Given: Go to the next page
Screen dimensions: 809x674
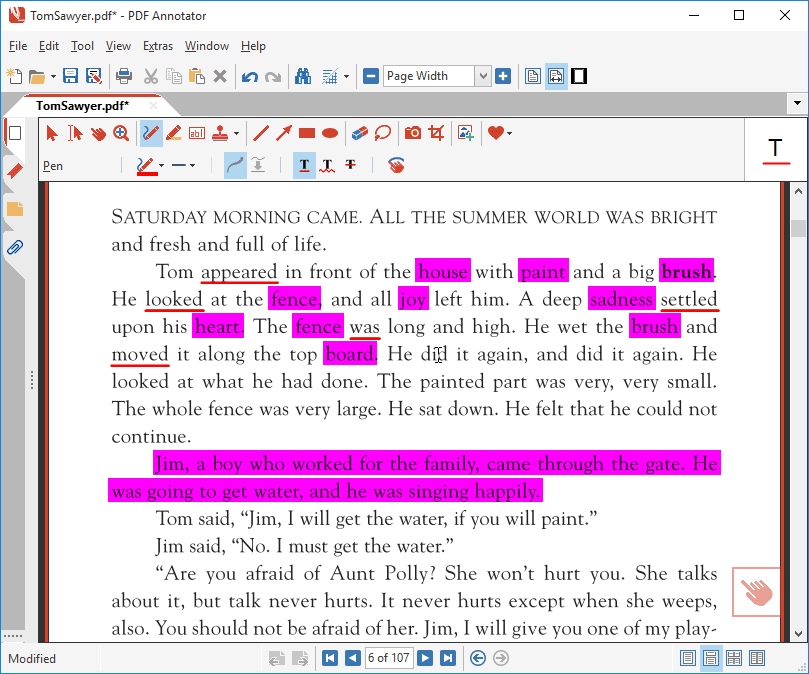Looking at the screenshot, I should [x=425, y=658].
